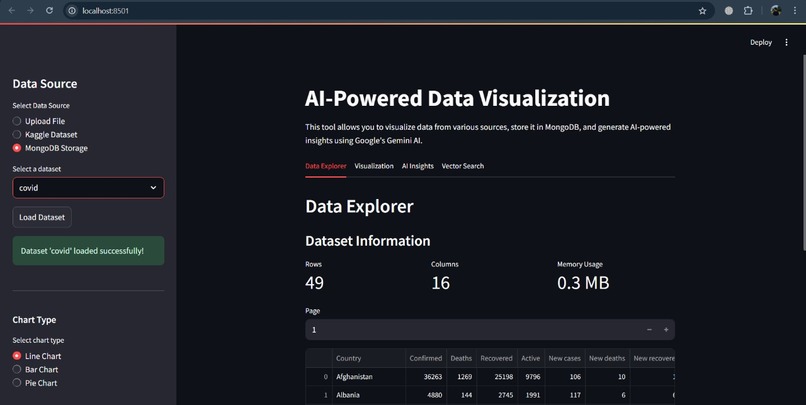Open the browser extensions puzzle icon
Viewport: 806px width, 405px height.
pos(748,10)
